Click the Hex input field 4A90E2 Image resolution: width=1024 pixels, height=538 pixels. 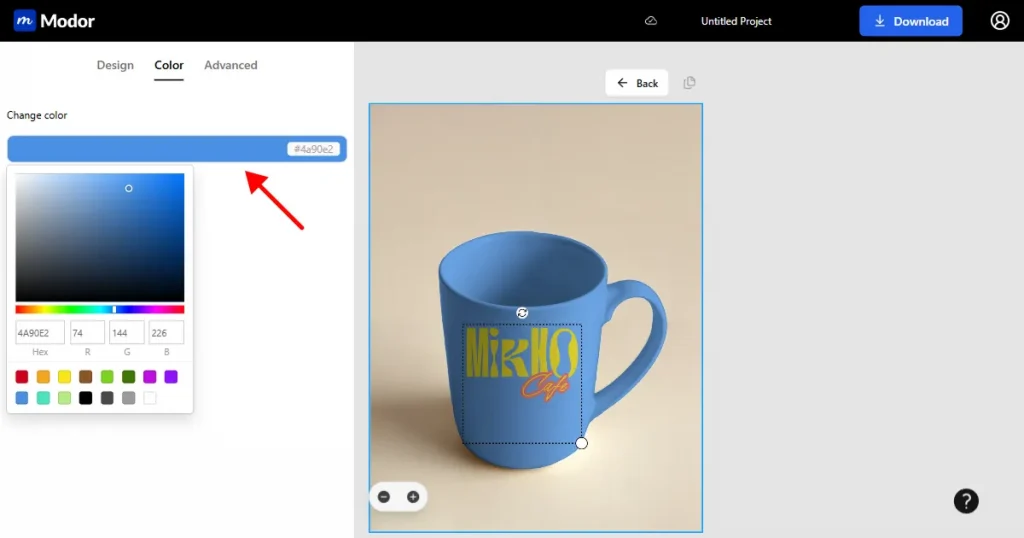point(40,332)
